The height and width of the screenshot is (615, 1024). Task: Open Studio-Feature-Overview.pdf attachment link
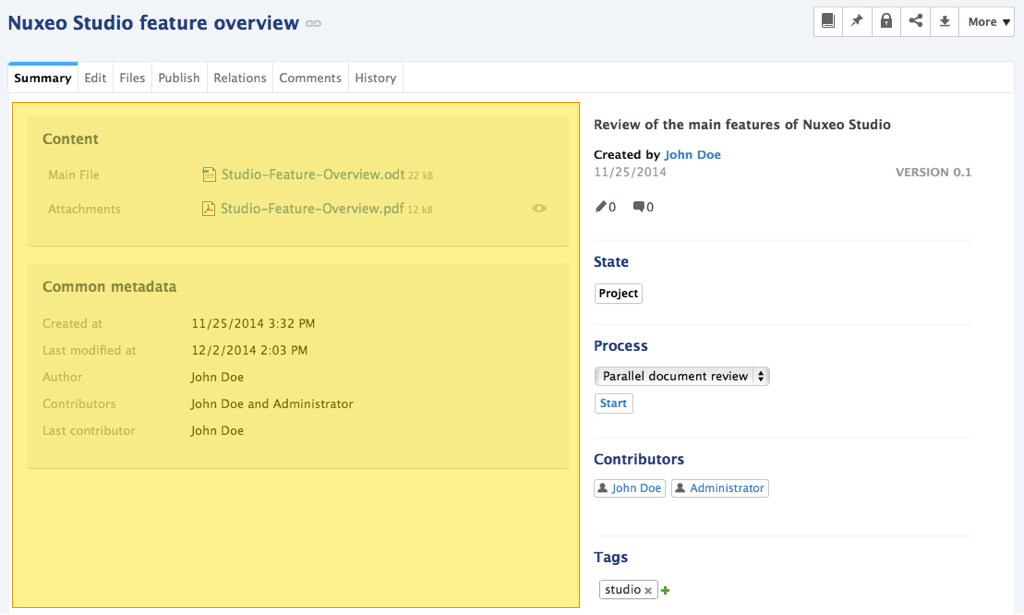(x=312, y=208)
